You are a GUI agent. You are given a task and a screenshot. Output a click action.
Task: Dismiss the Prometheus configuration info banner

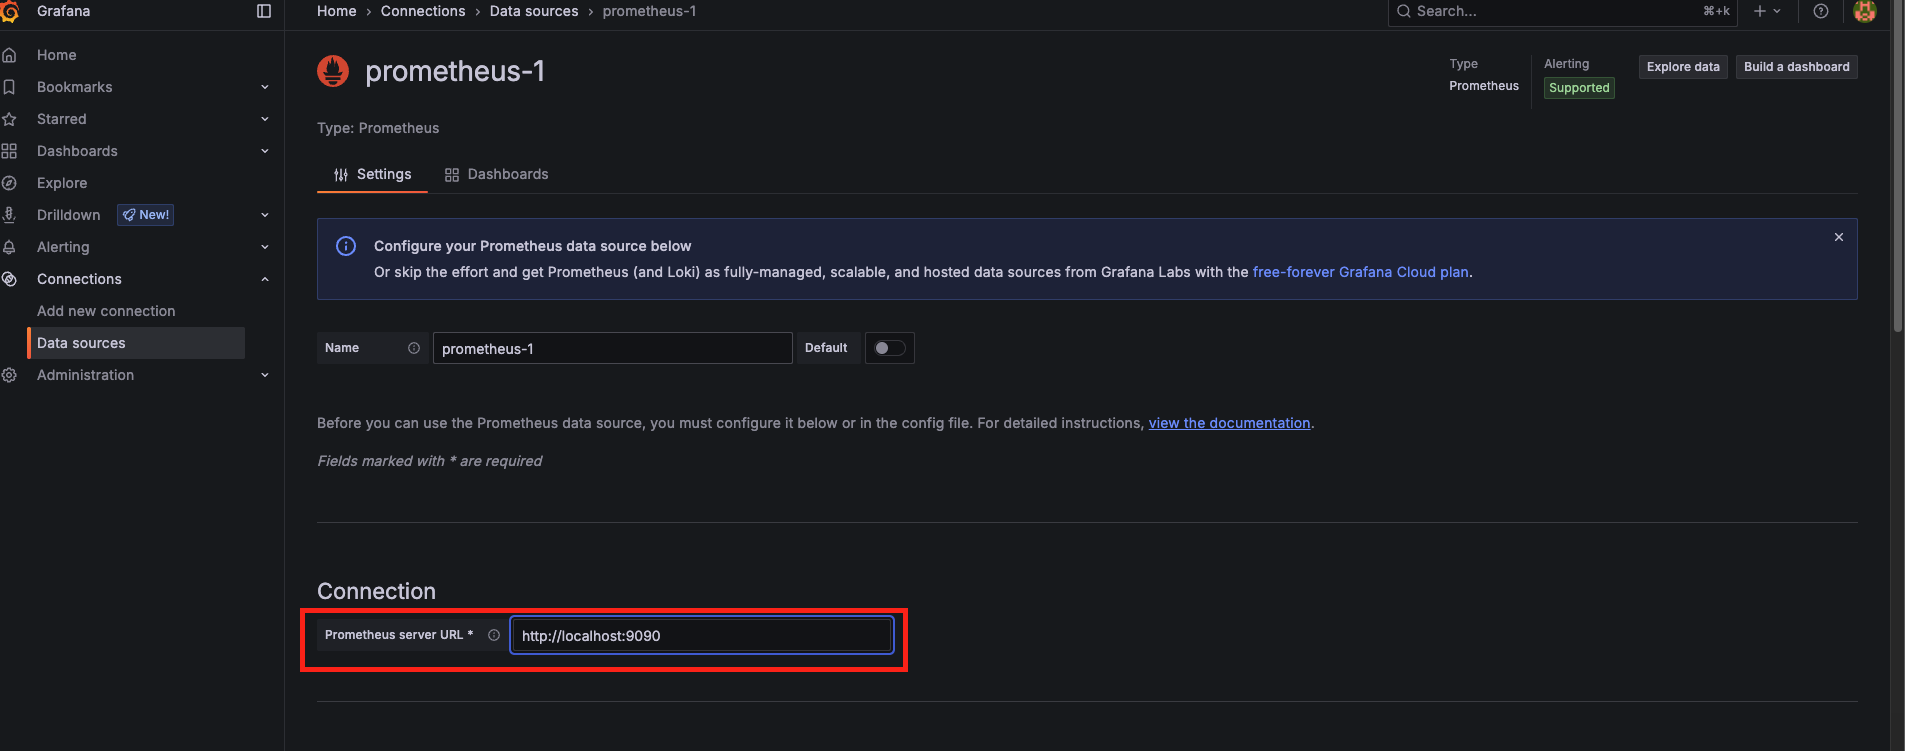pos(1839,237)
